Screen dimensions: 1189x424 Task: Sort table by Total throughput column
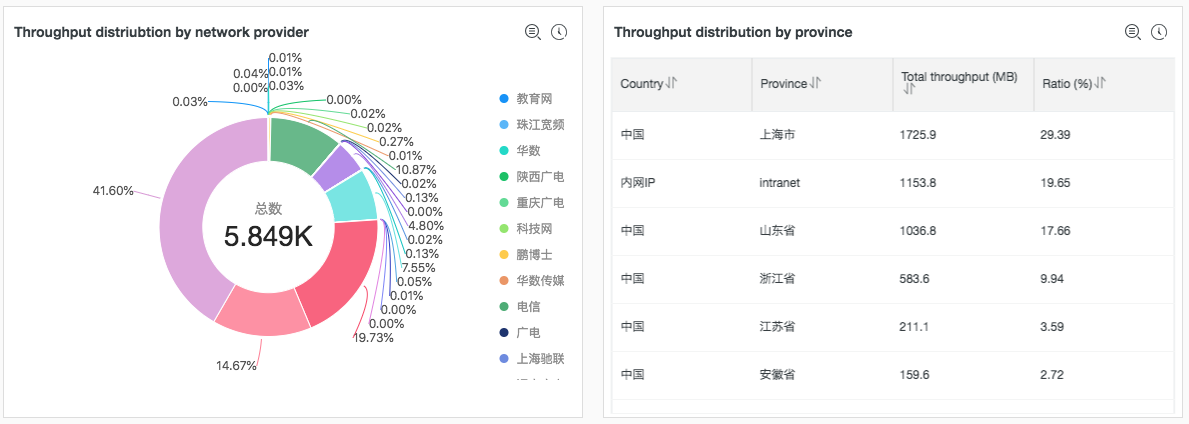pos(908,90)
